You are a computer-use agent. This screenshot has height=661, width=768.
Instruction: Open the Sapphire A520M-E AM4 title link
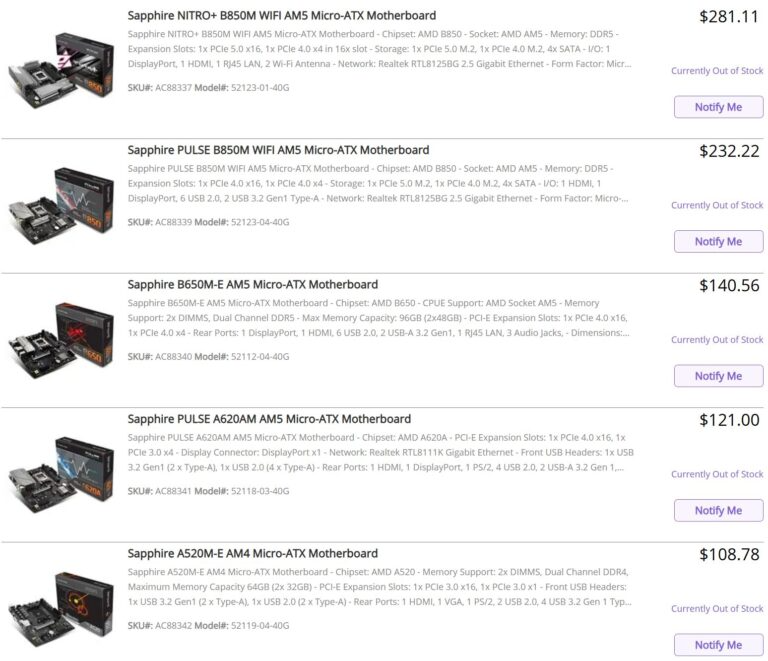click(253, 553)
